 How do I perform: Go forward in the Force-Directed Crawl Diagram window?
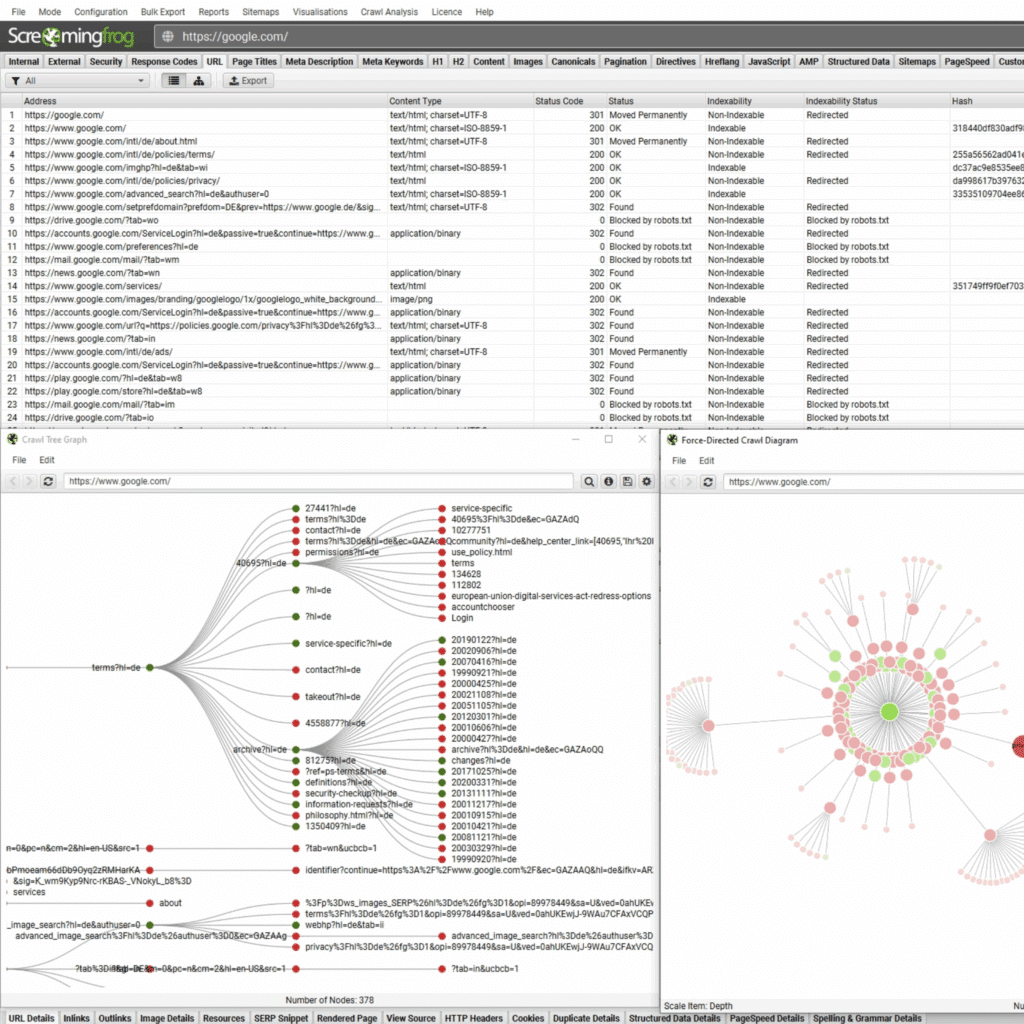point(689,482)
